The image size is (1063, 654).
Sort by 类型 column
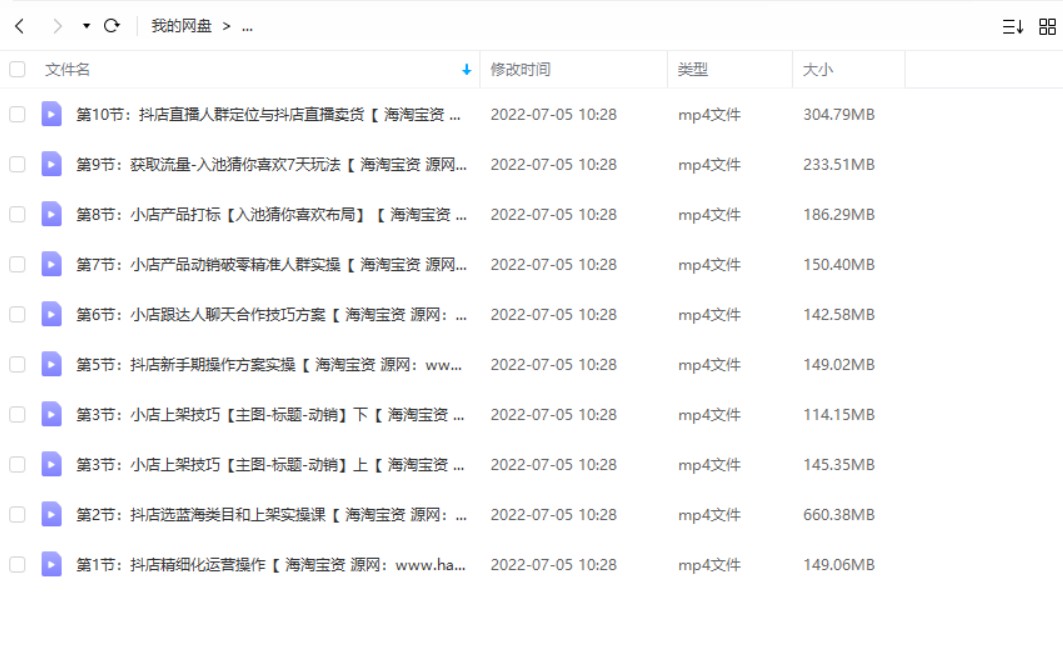(692, 69)
